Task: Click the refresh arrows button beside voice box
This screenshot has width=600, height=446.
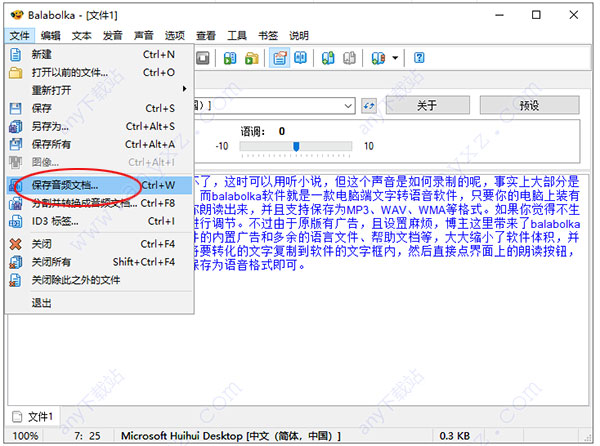Action: coord(369,106)
